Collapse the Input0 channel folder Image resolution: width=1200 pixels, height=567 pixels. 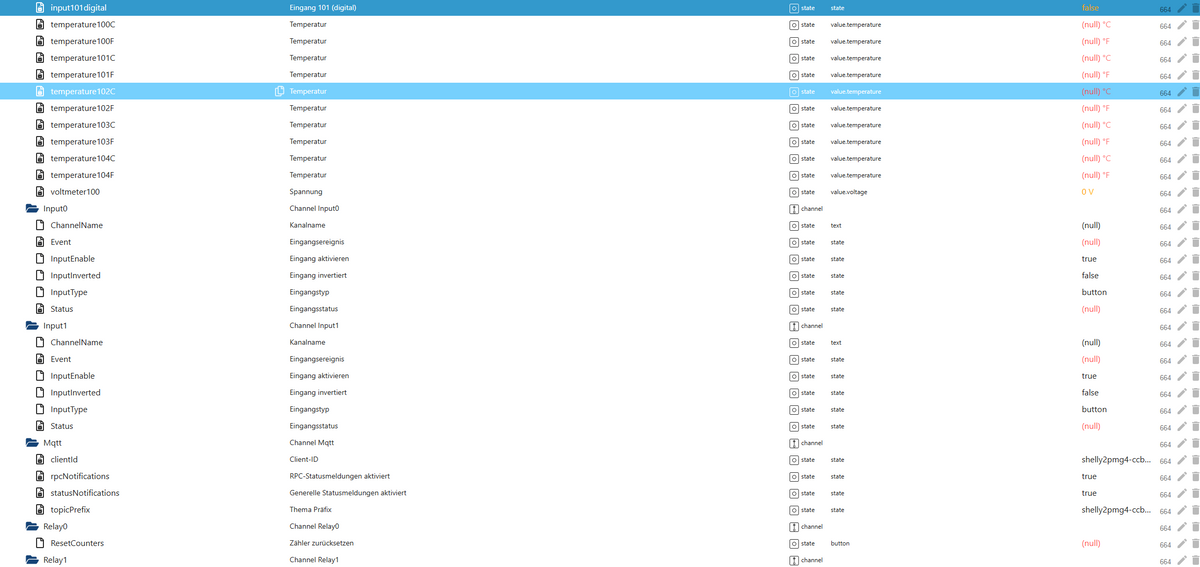click(32, 209)
